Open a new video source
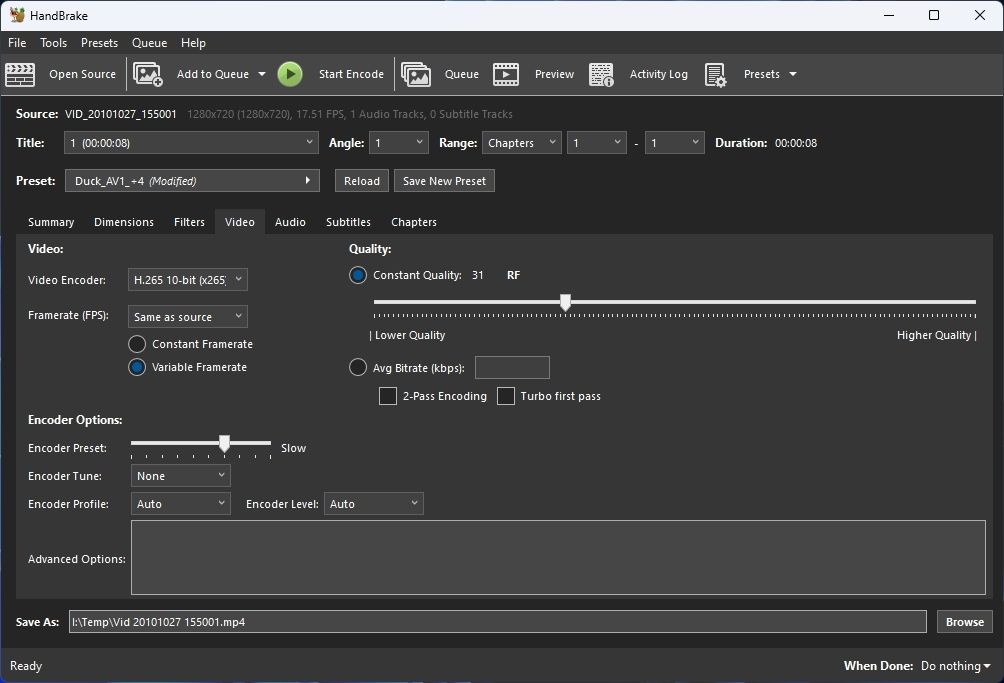 tap(68, 74)
